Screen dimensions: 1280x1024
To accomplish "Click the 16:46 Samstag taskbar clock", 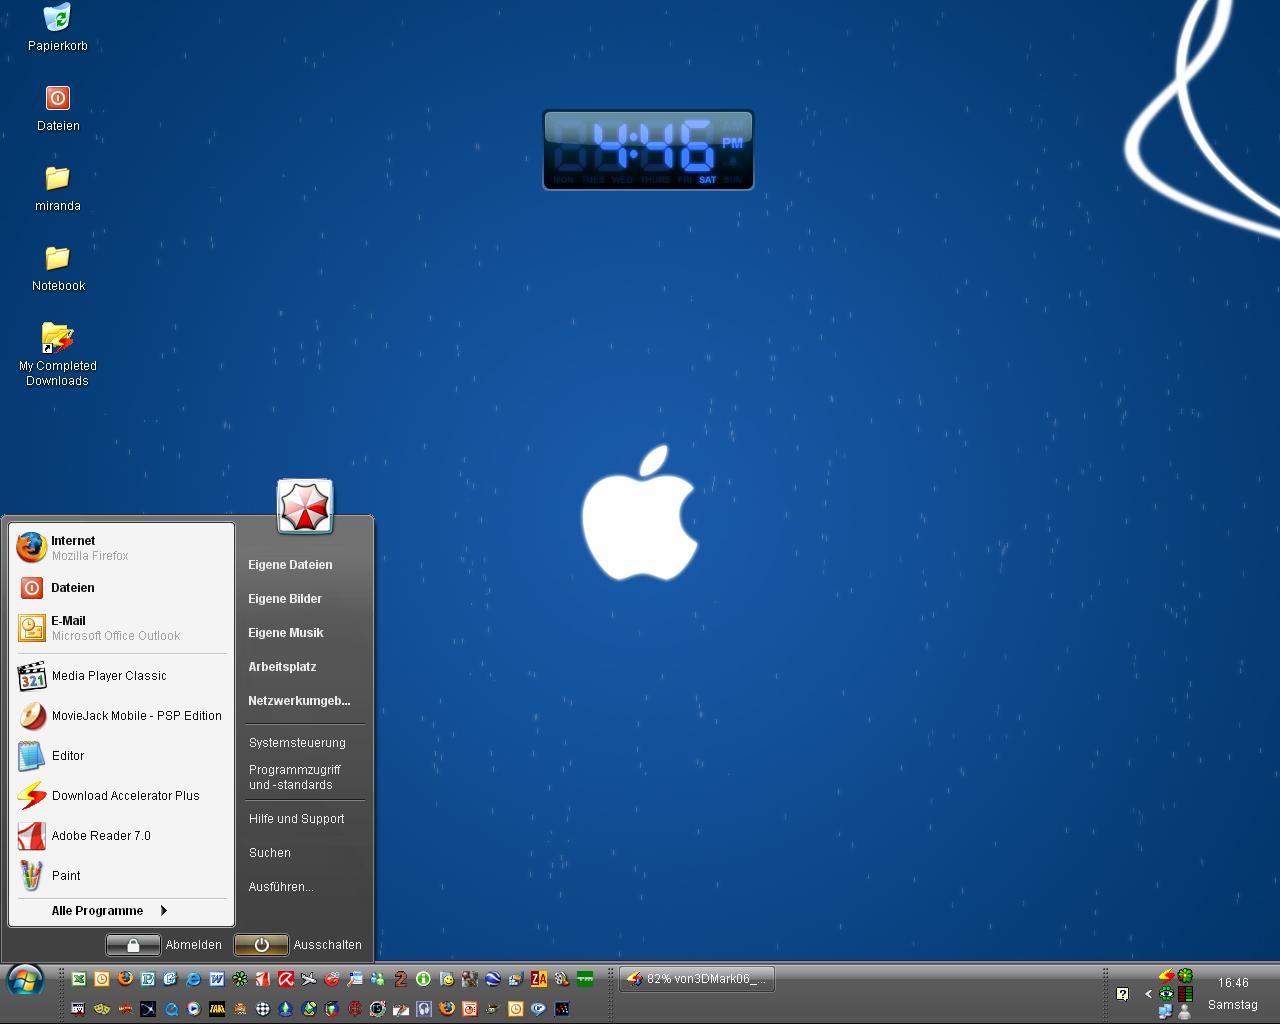I will [1233, 994].
